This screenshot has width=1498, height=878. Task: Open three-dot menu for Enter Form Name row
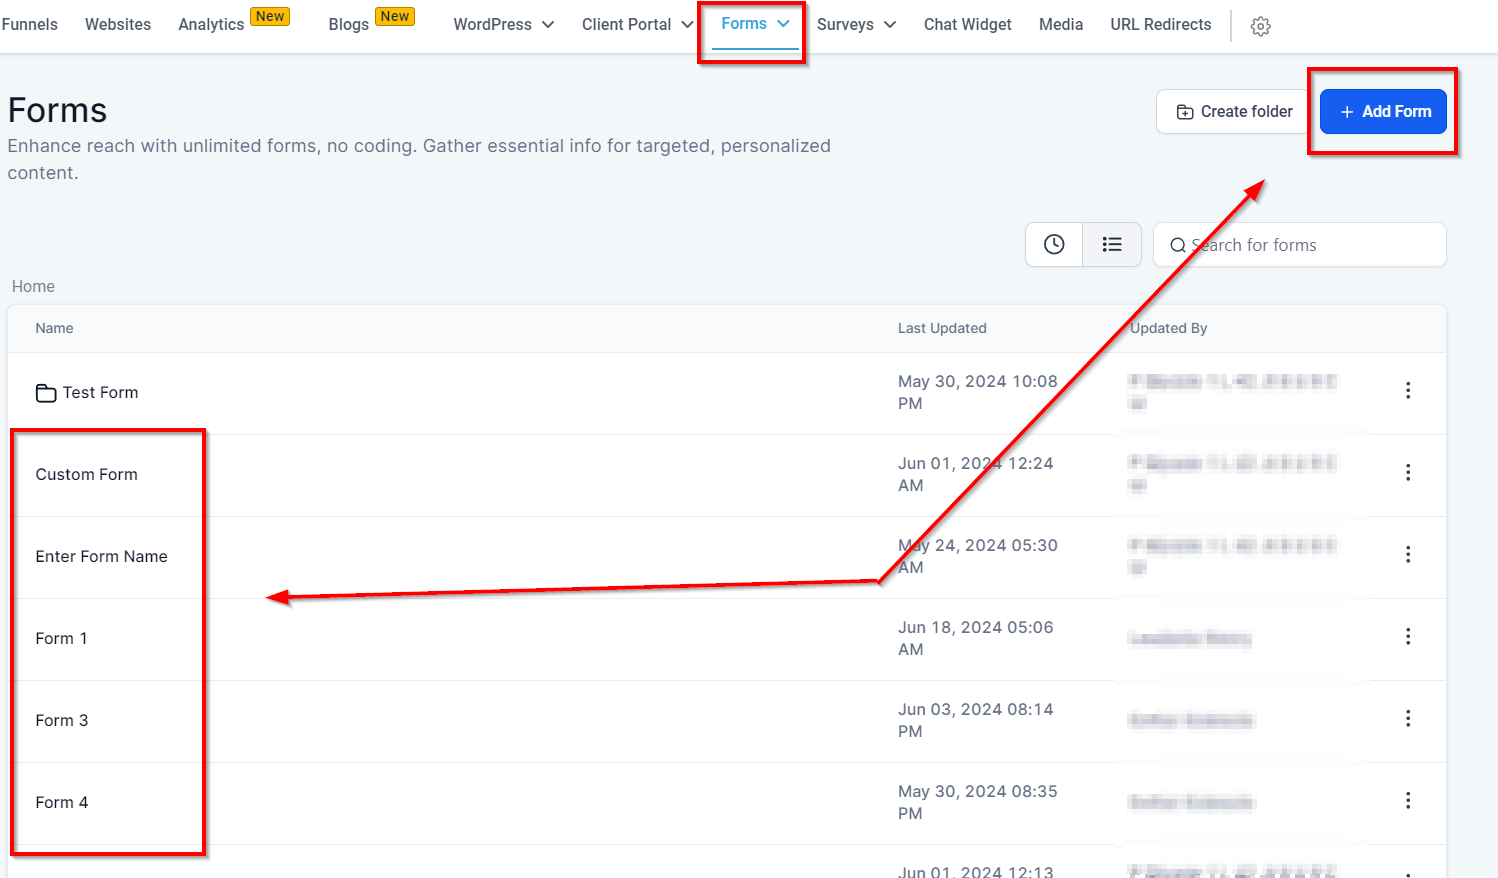[1408, 554]
